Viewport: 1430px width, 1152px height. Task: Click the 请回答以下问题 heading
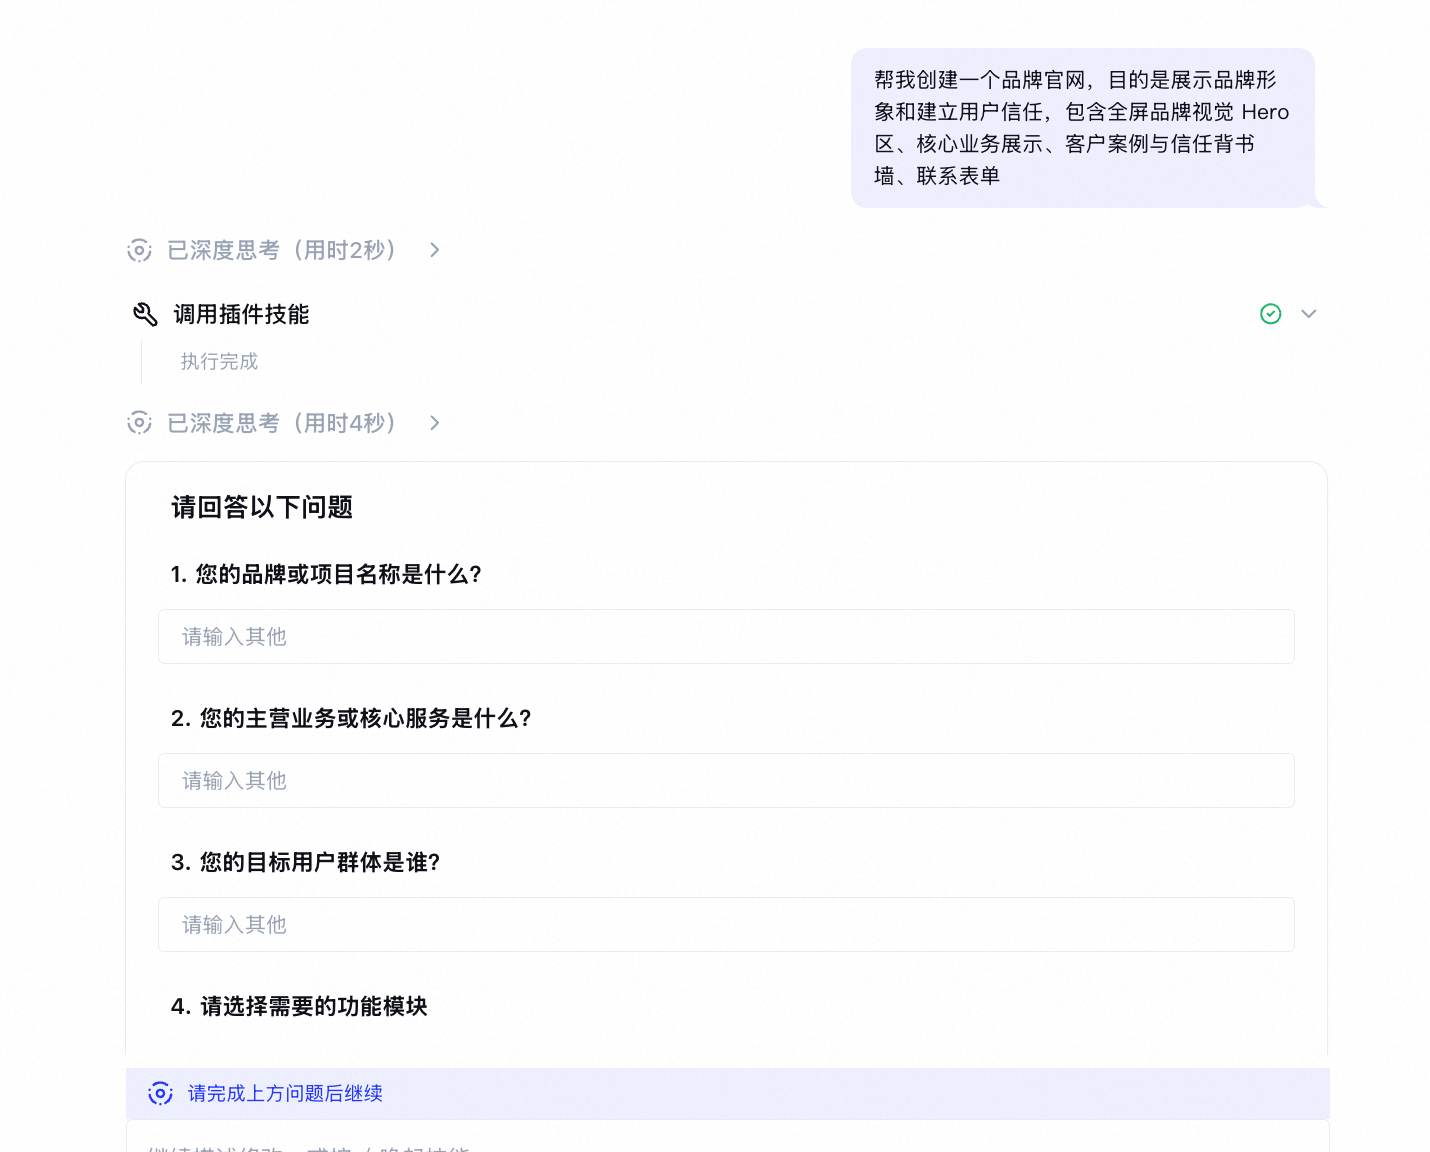tap(262, 507)
